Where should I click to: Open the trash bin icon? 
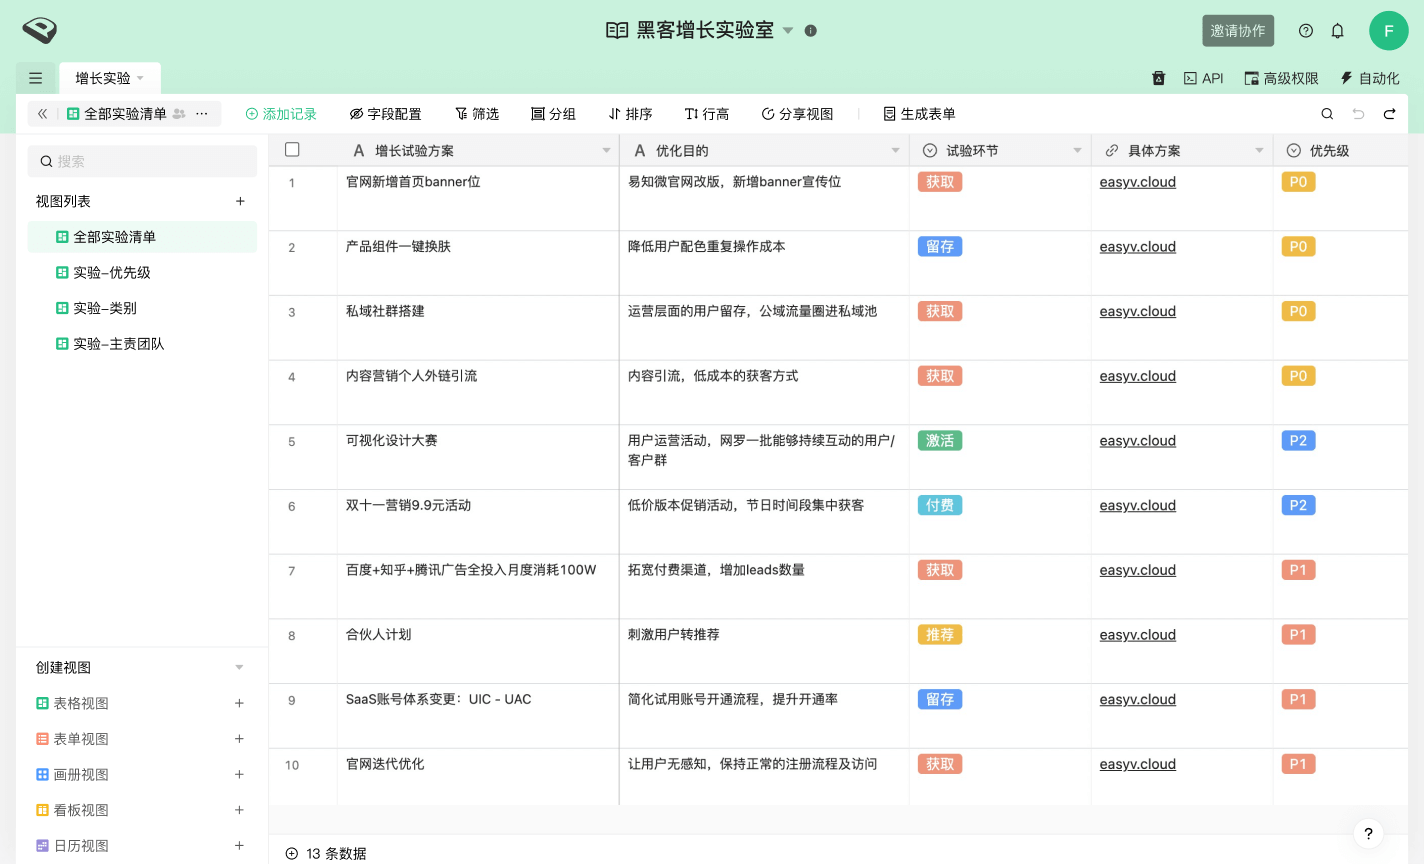click(x=1158, y=78)
